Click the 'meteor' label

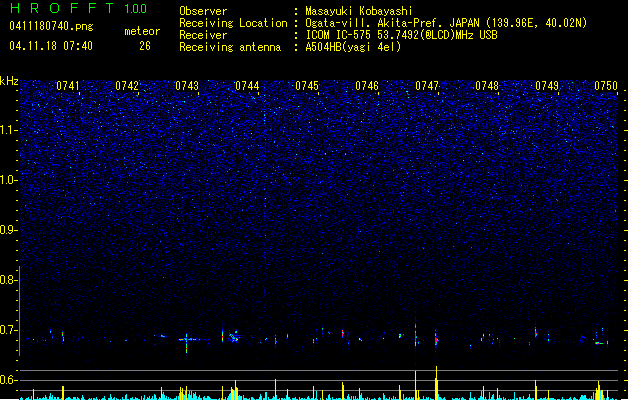[x=142, y=31]
